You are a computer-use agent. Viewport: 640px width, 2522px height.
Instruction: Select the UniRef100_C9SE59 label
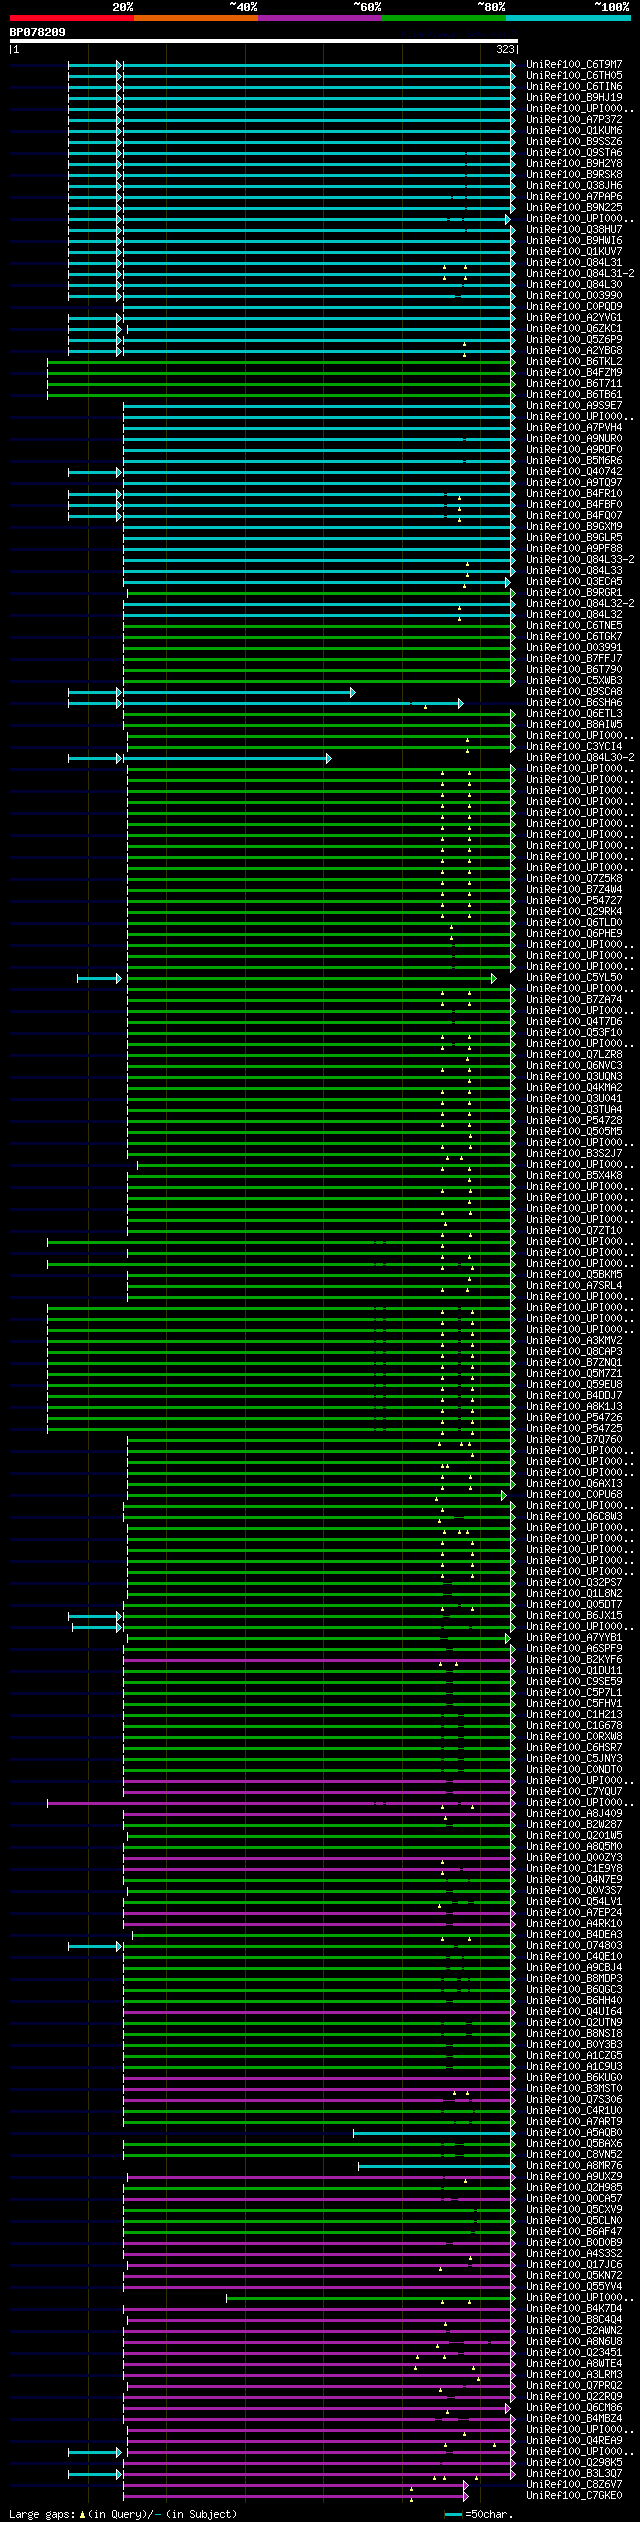point(574,1682)
